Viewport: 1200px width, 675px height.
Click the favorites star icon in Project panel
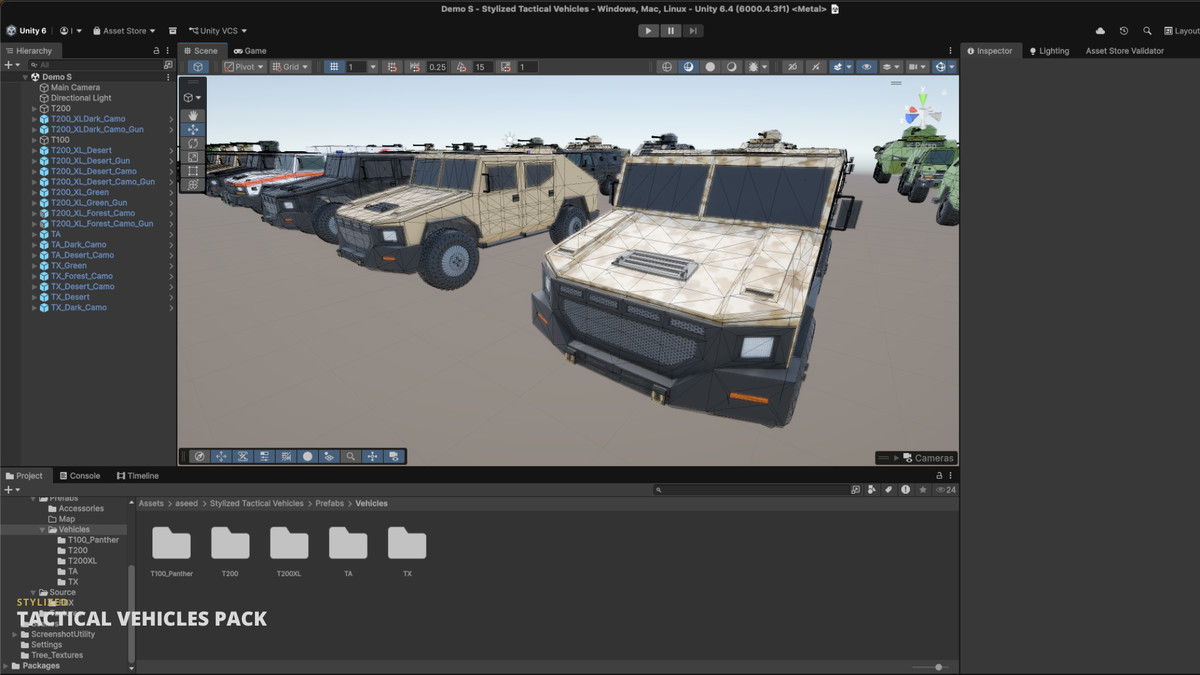point(923,490)
